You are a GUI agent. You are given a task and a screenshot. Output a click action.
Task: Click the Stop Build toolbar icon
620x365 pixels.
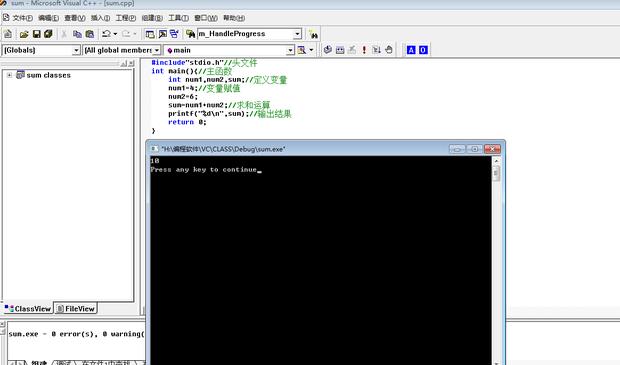pyautogui.click(x=352, y=50)
